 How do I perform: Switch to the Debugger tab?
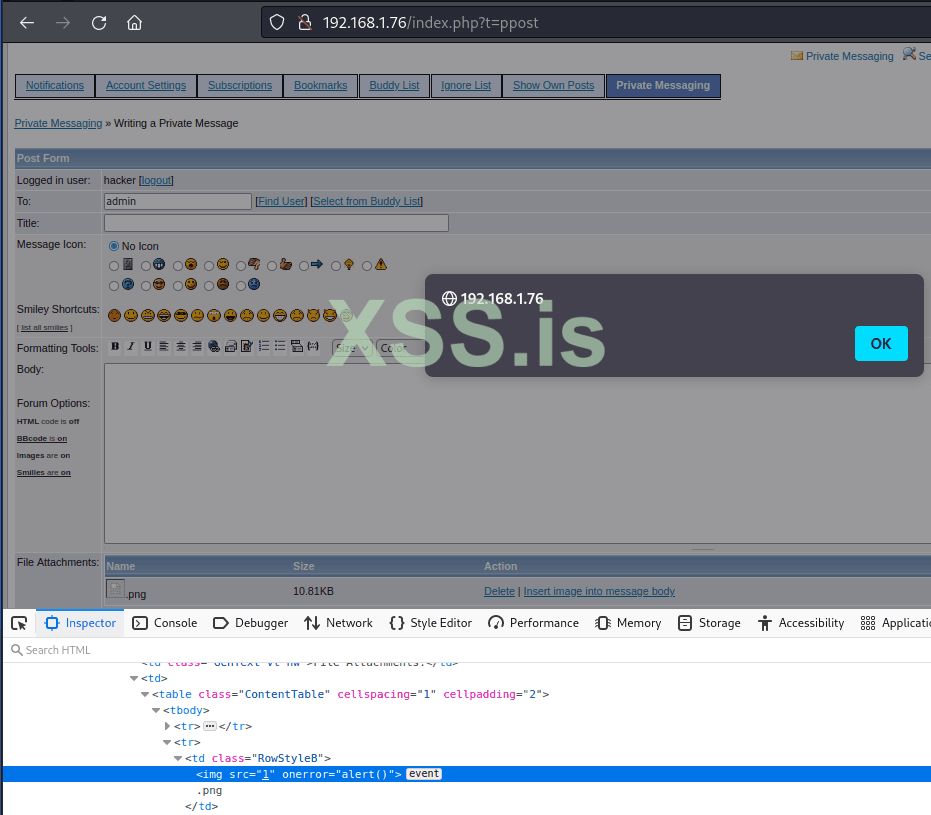click(251, 623)
